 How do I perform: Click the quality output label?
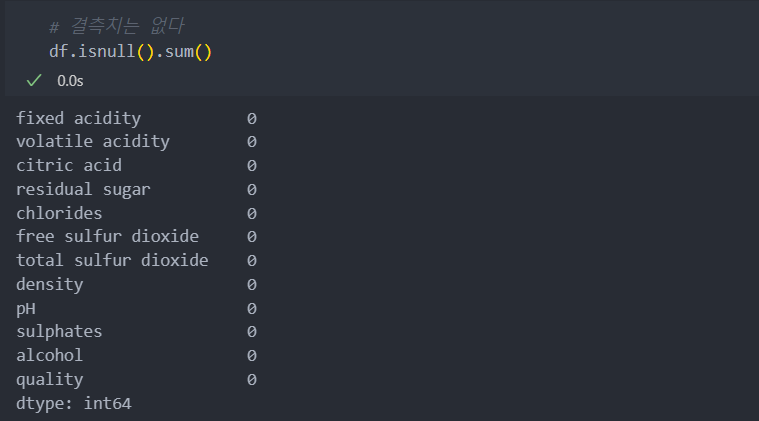[x=49, y=380]
